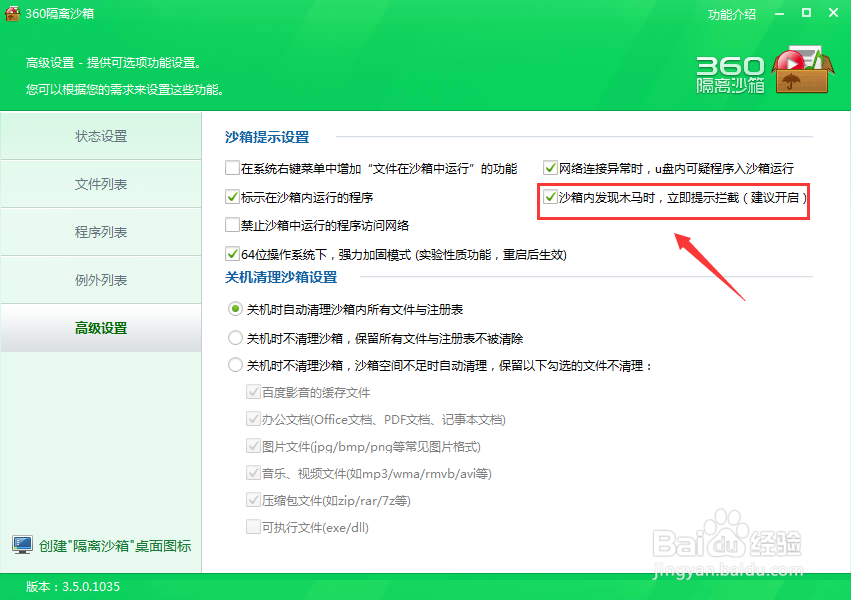
Task: Open the 例外列表 tab
Action: [x=101, y=280]
